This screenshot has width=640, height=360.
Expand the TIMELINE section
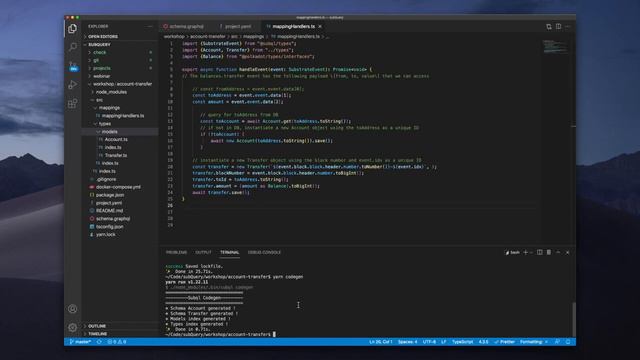98,334
